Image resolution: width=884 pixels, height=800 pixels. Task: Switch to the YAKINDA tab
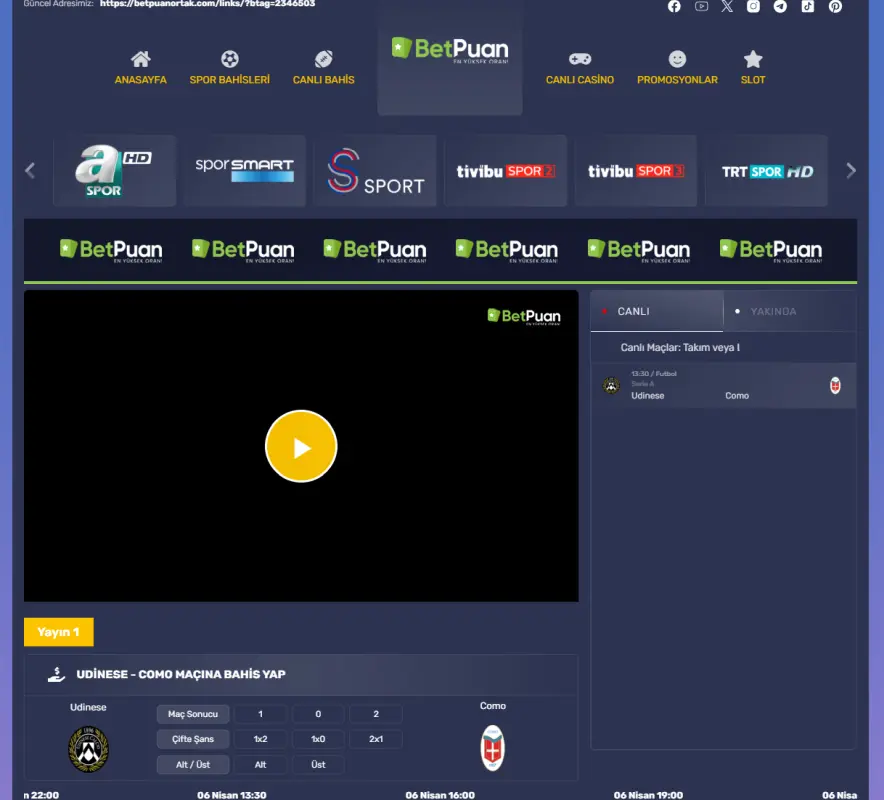772,311
